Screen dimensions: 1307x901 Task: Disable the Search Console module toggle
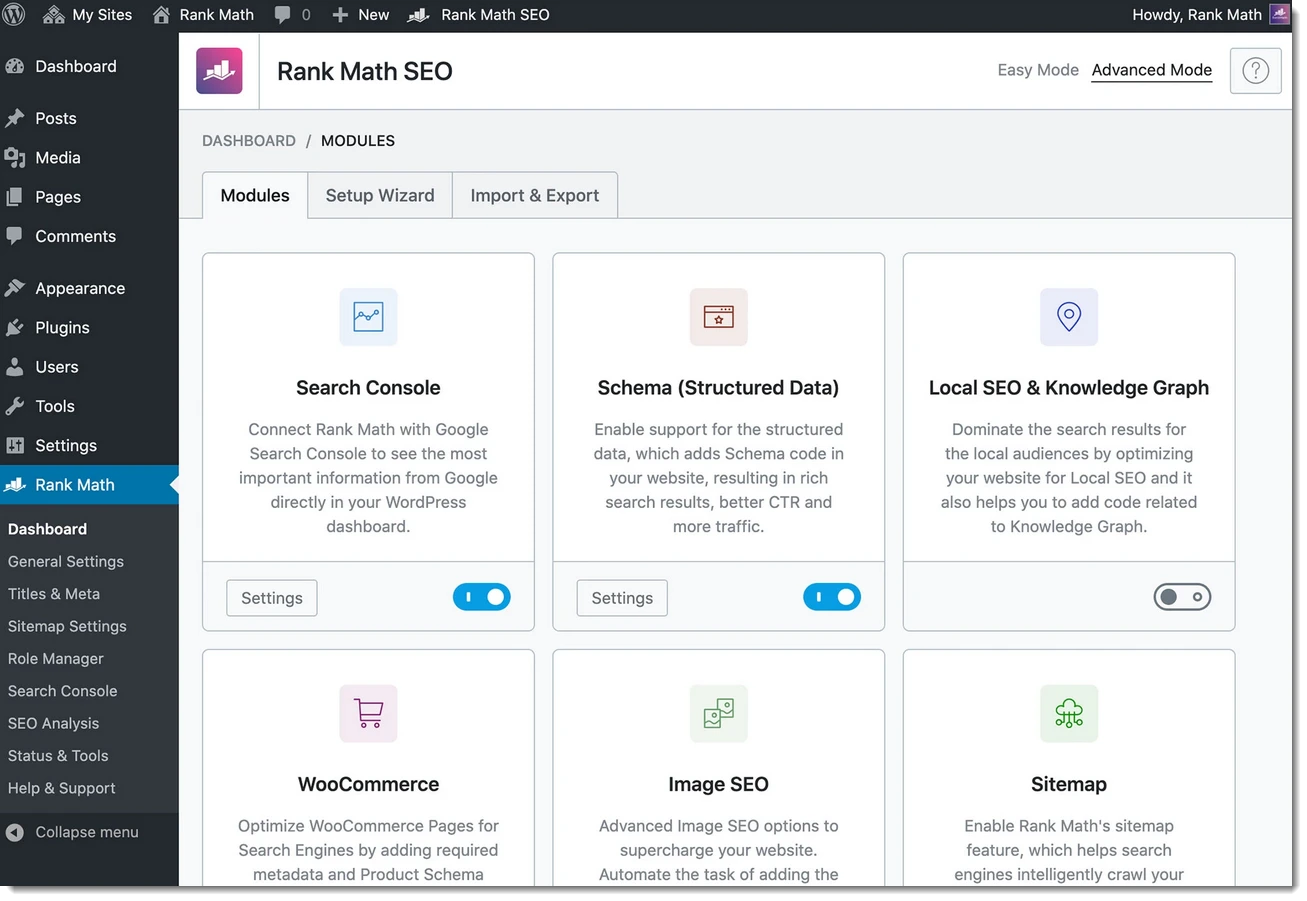coord(482,597)
